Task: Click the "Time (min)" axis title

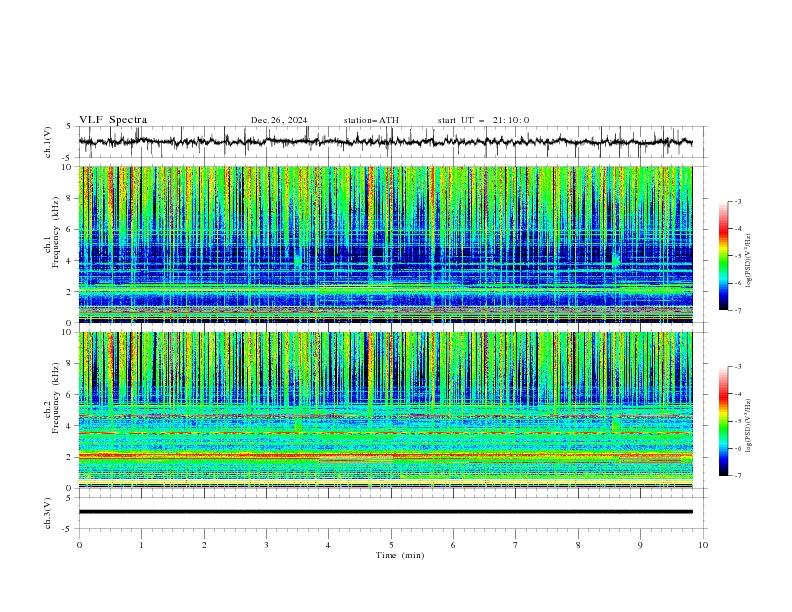Action: coord(400,555)
